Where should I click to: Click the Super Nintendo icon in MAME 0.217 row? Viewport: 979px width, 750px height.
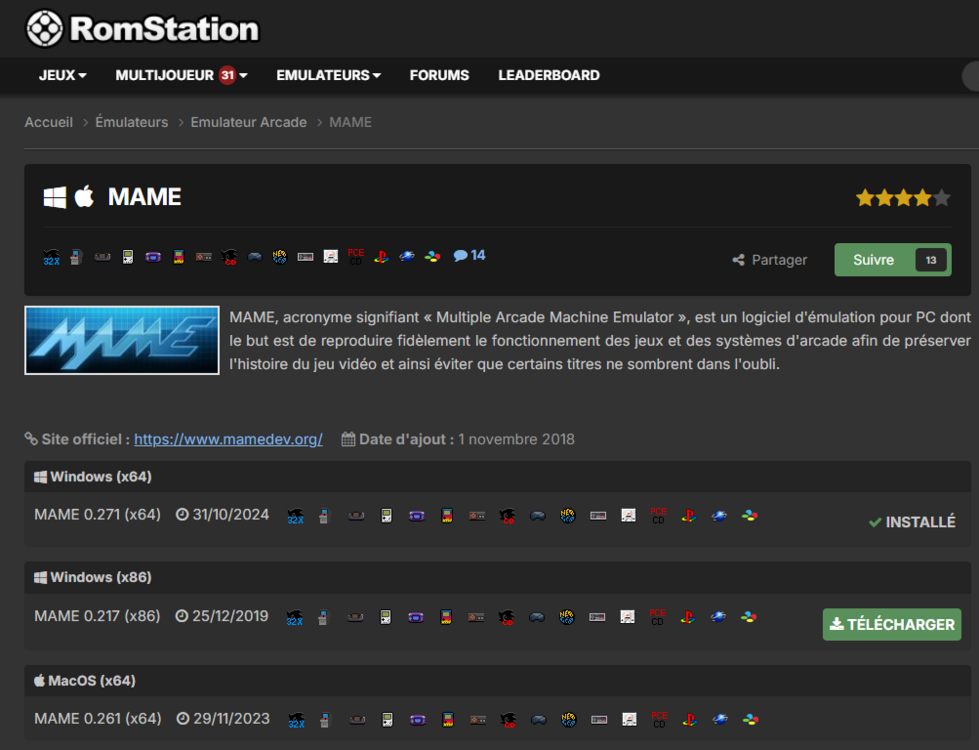point(749,617)
